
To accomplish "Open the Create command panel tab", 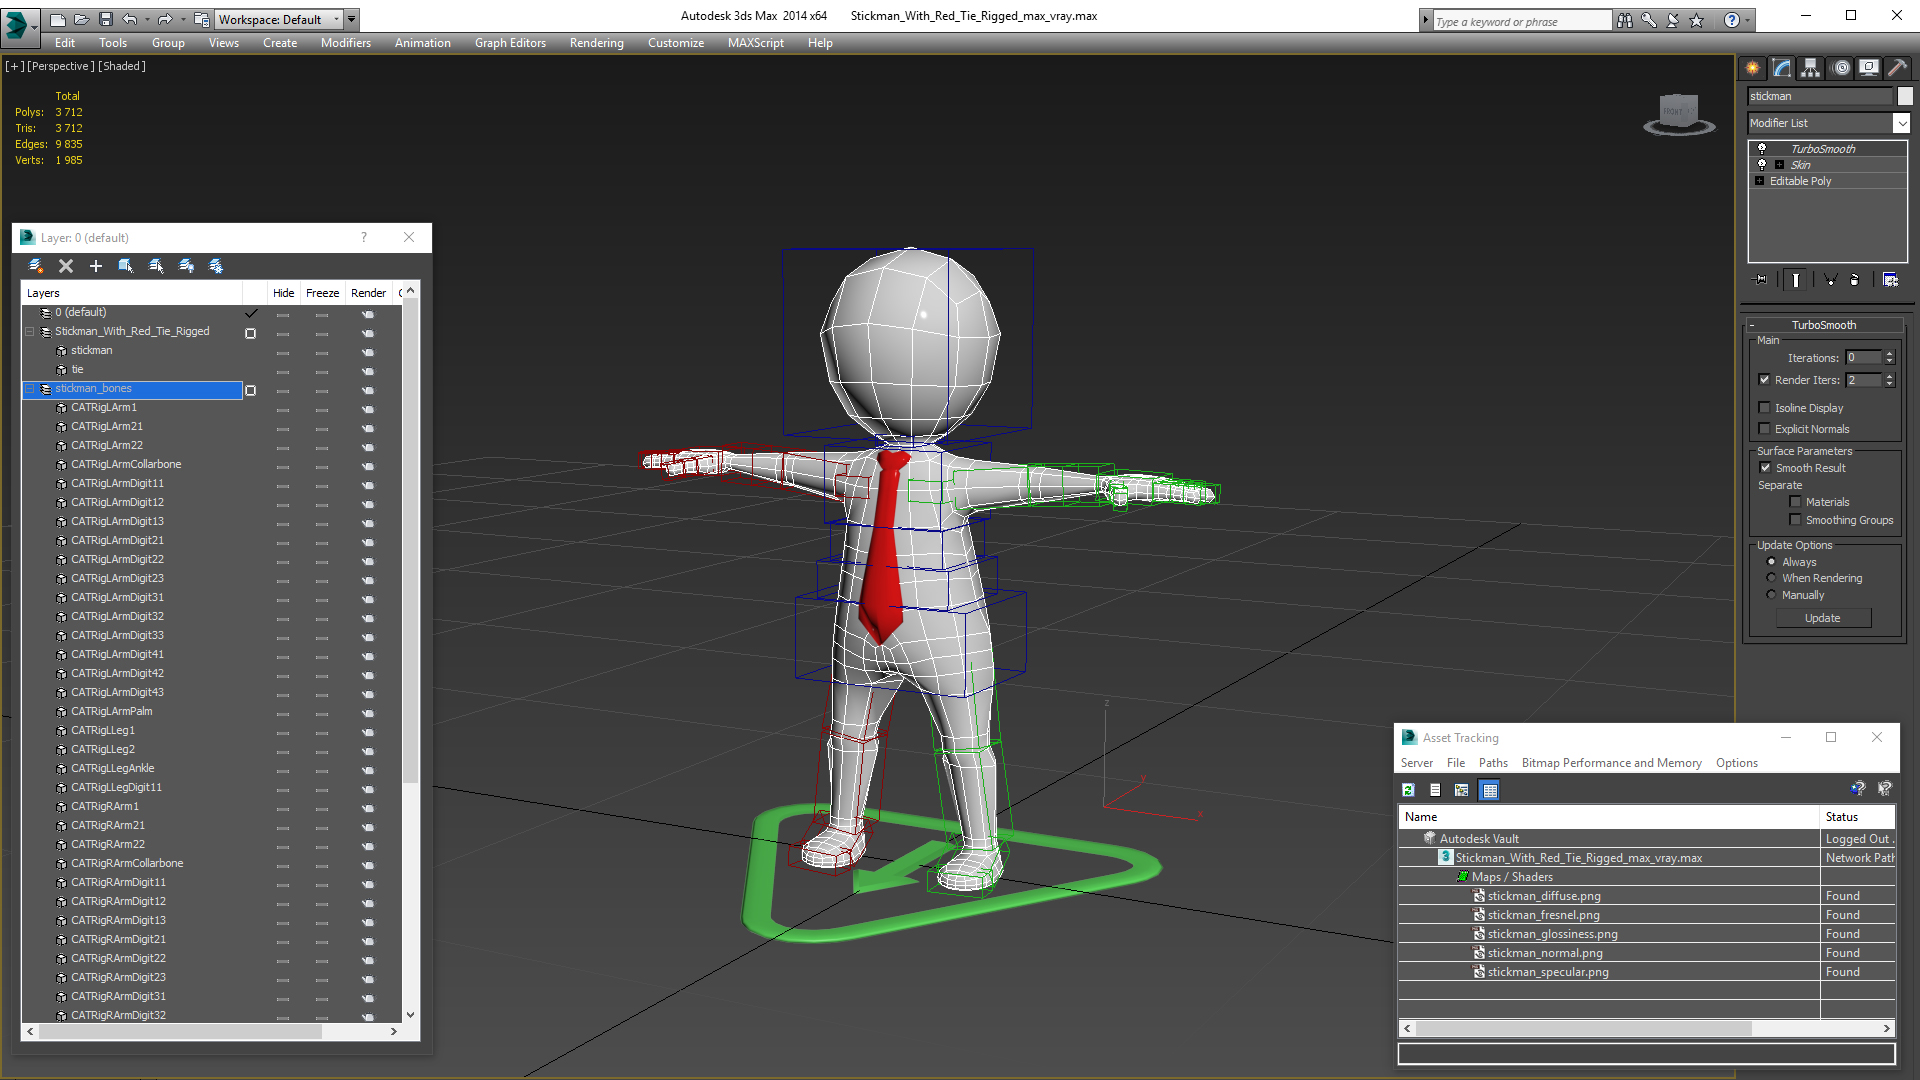I will [1753, 68].
